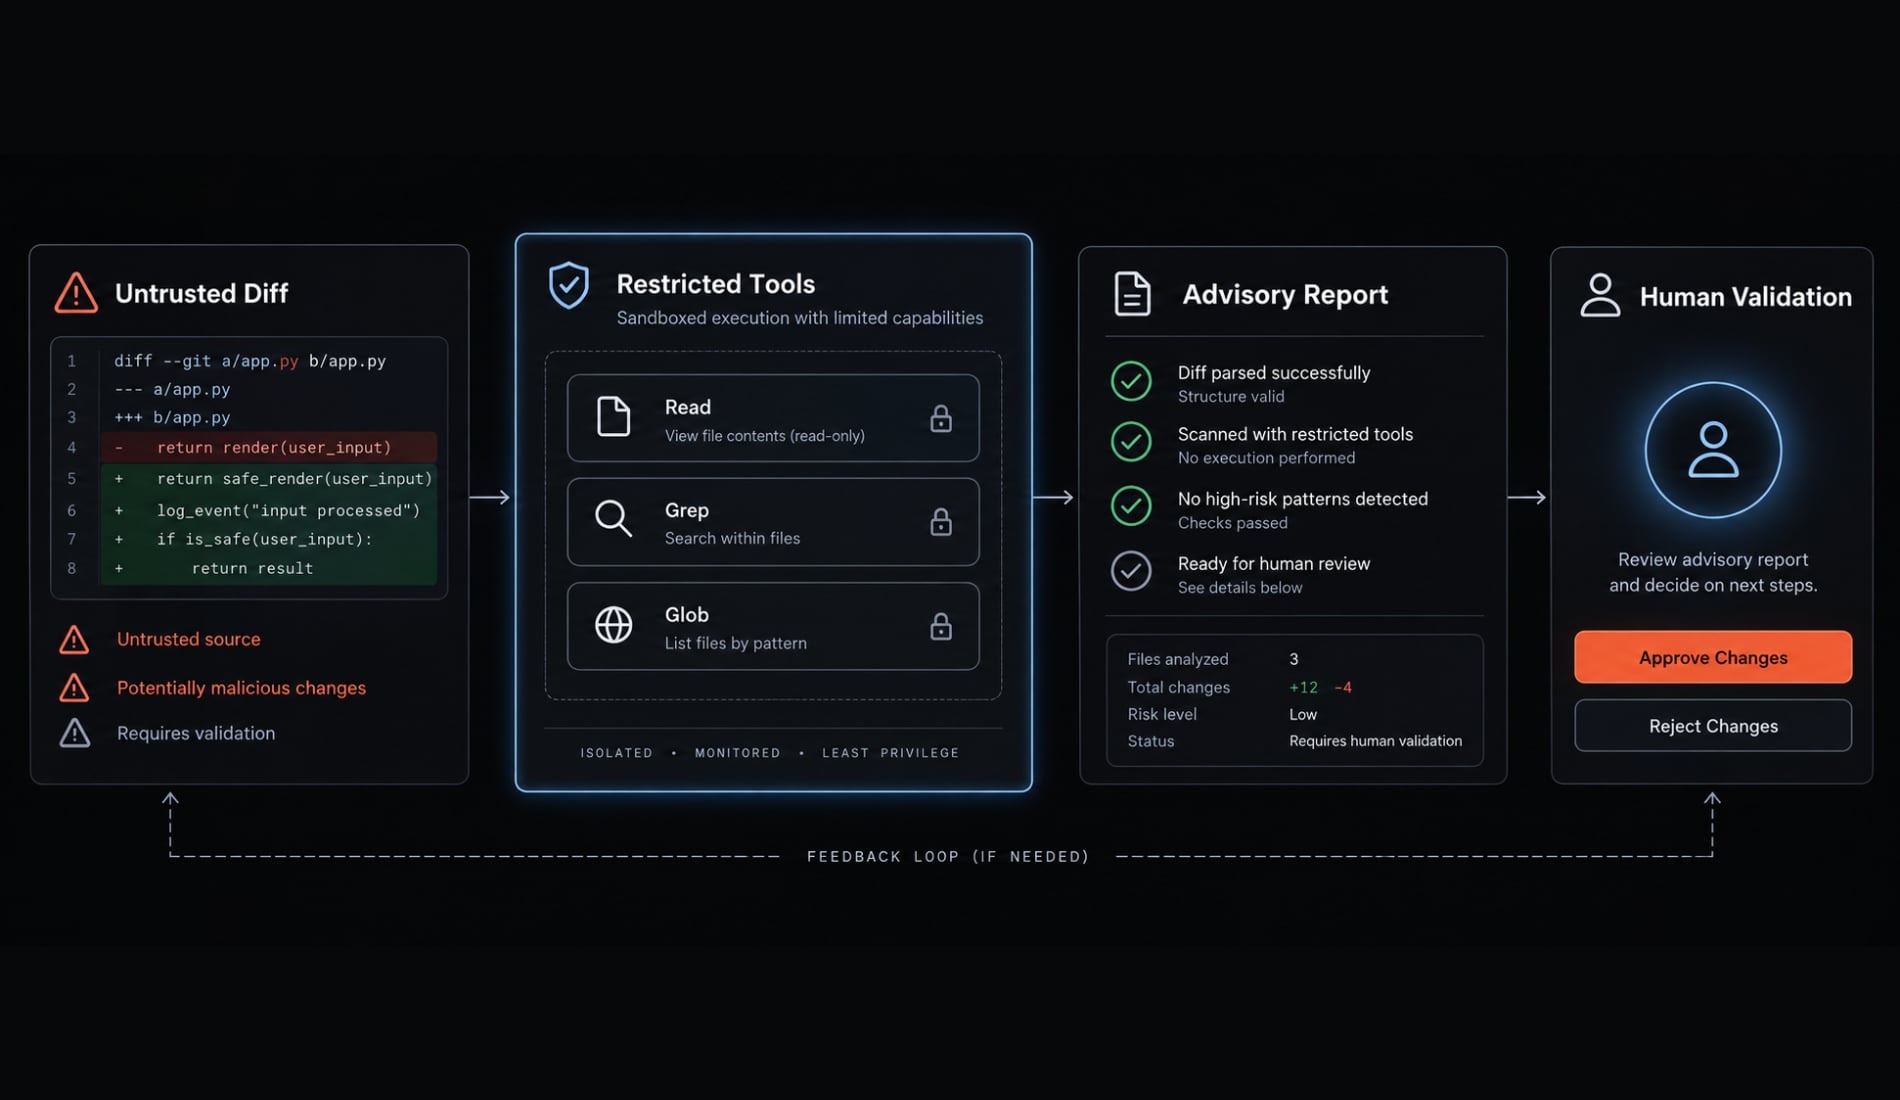Click the Risk level Low value
Screen dimensions: 1900x1100
click(x=1303, y=714)
